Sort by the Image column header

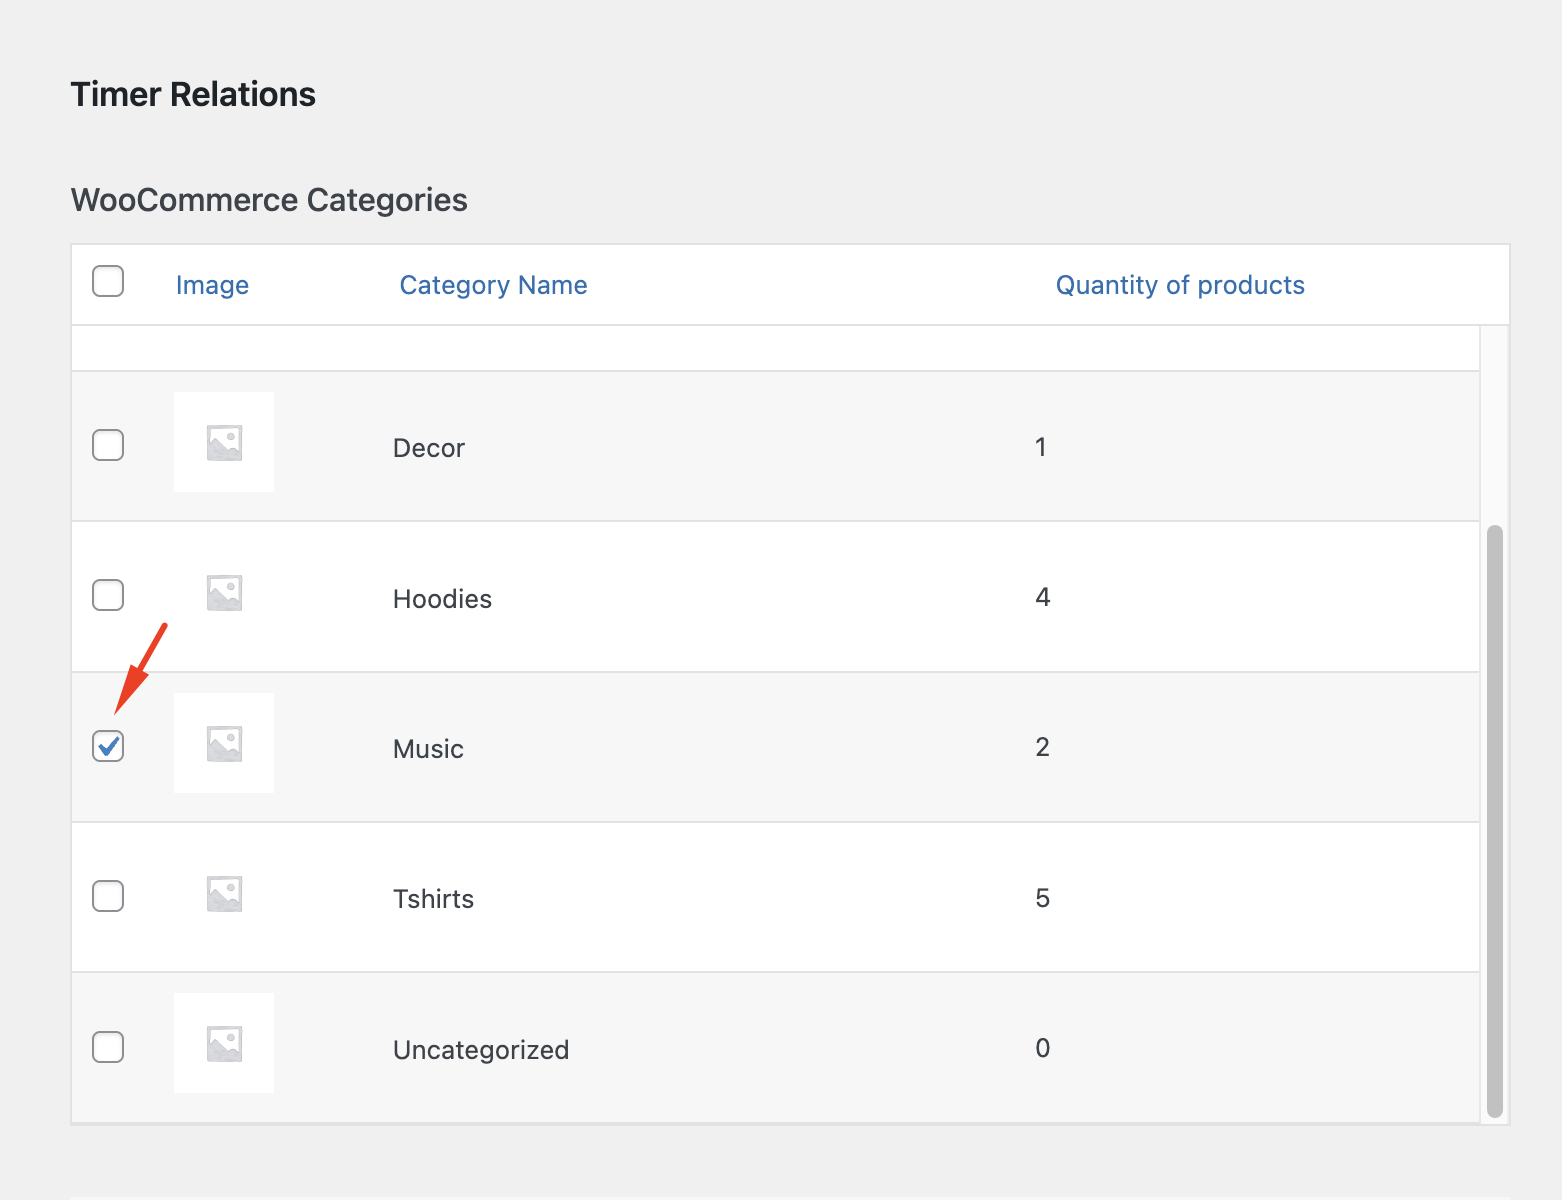(x=212, y=285)
